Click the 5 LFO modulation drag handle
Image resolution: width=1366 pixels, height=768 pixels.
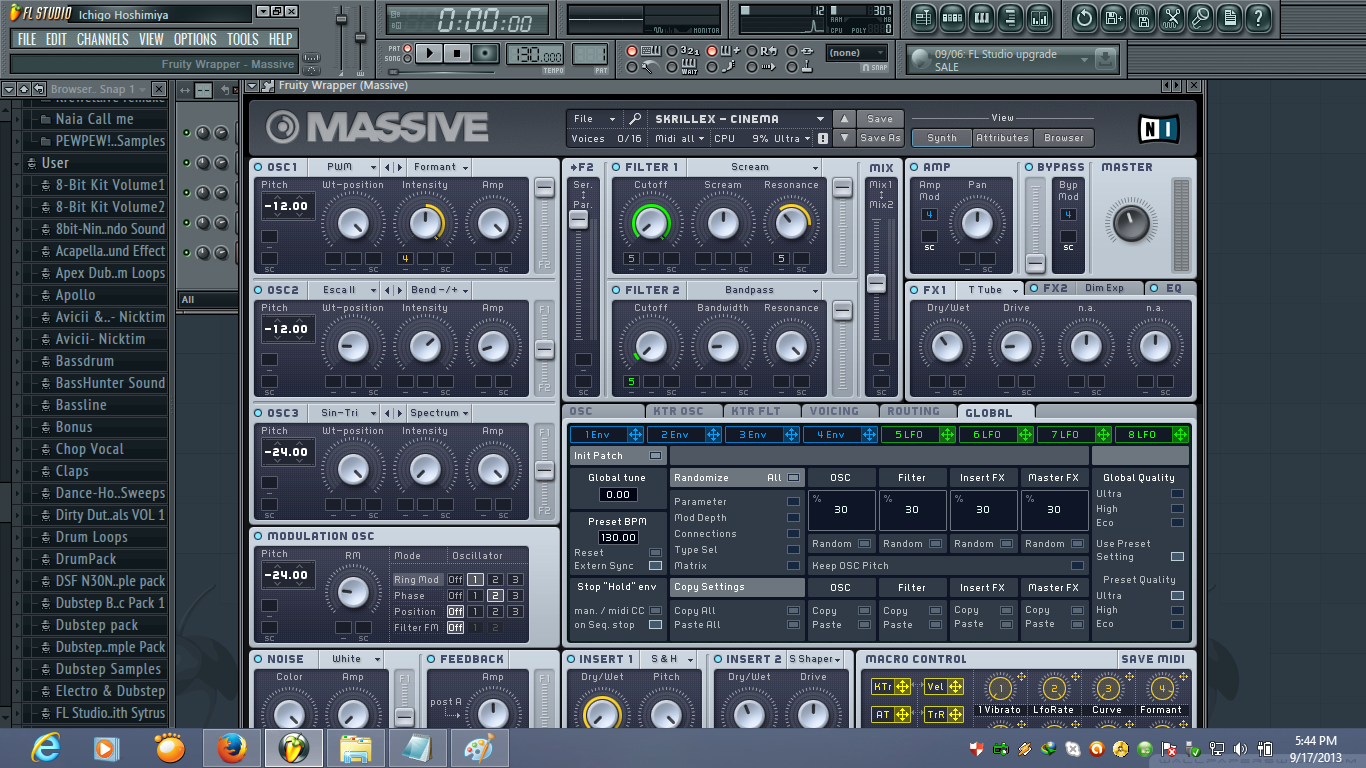[946, 434]
